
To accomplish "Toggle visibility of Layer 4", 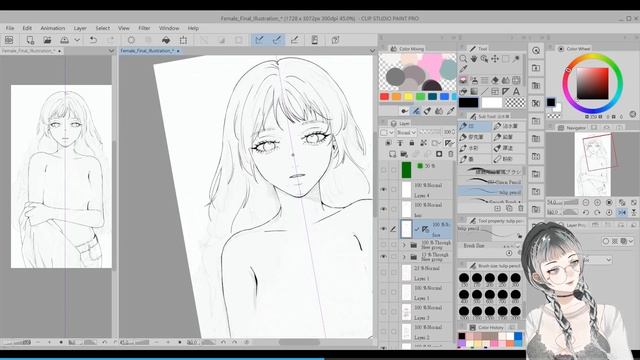I will 383,190.
